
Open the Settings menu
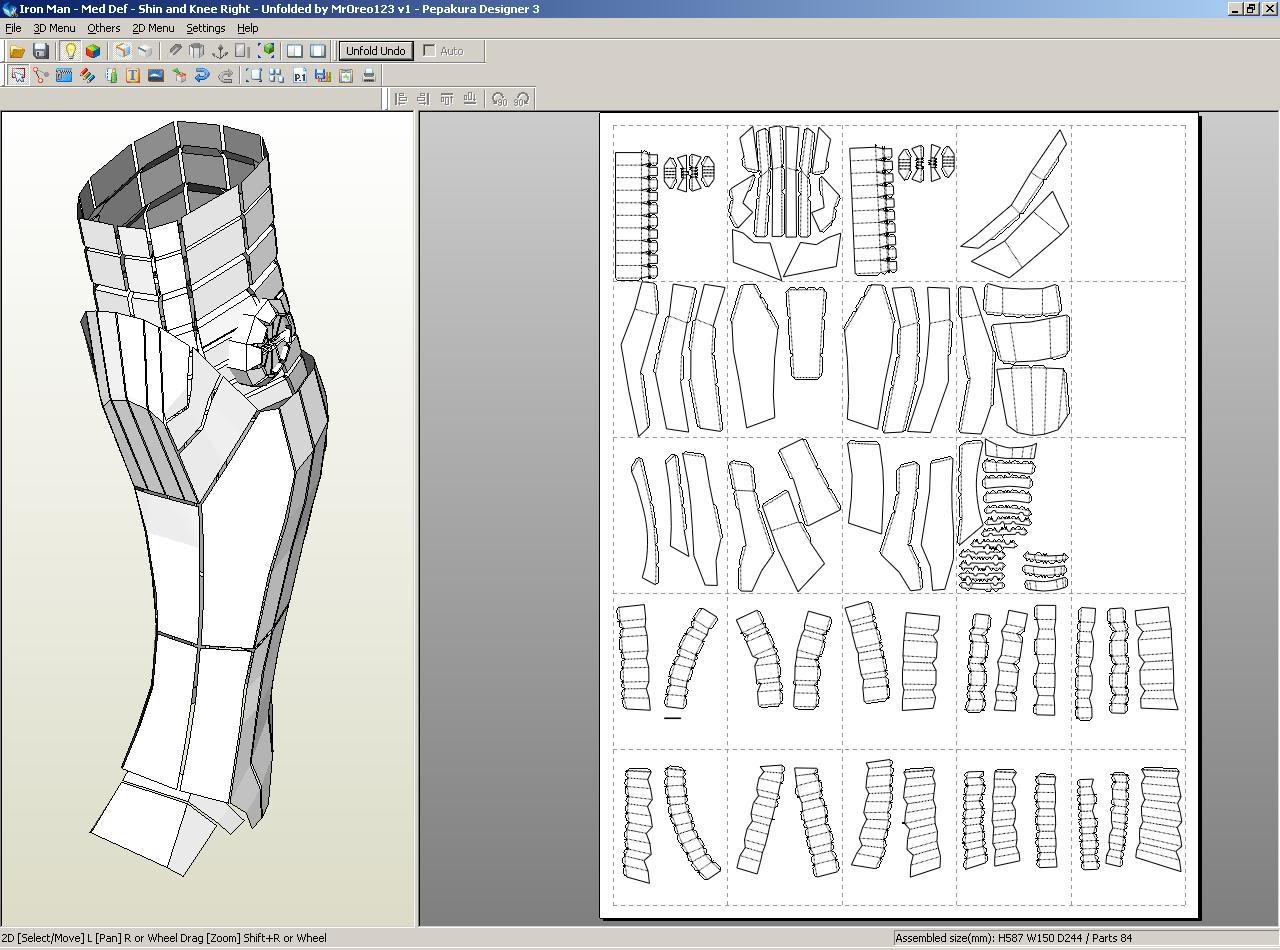[205, 28]
